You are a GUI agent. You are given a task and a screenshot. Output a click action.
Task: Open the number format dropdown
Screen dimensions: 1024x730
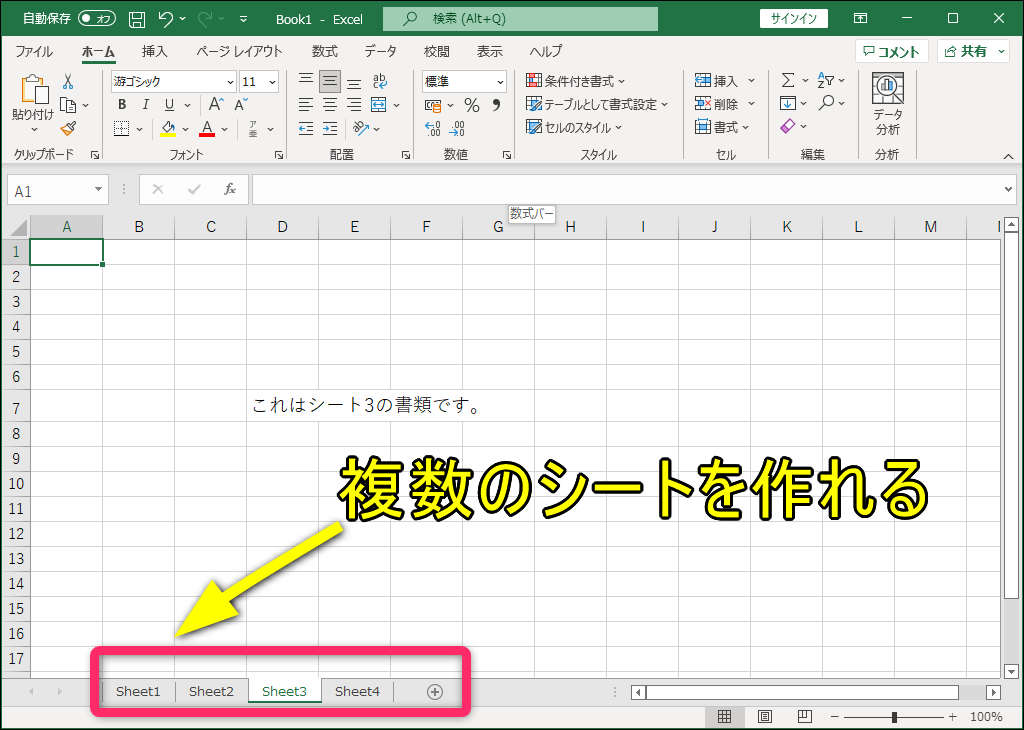500,82
